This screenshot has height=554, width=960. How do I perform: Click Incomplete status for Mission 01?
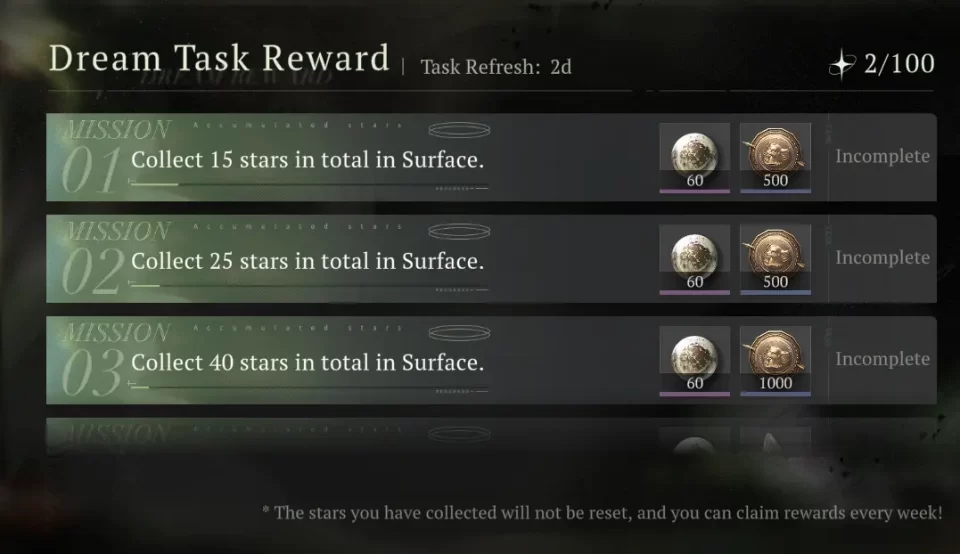(882, 157)
